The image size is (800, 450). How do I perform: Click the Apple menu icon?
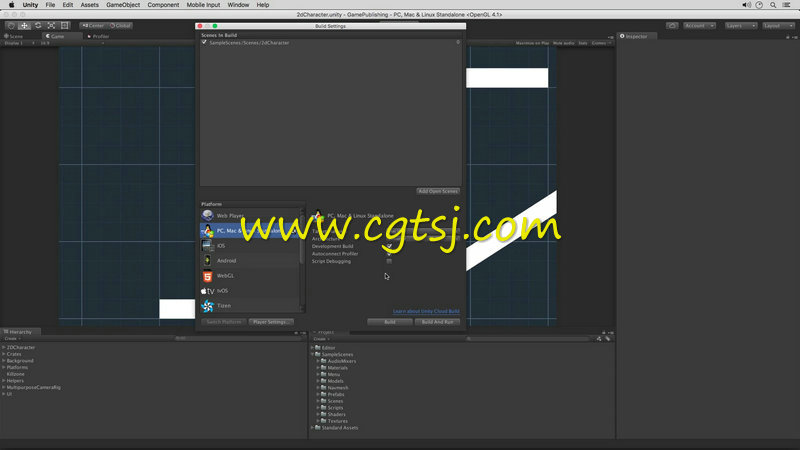11,5
